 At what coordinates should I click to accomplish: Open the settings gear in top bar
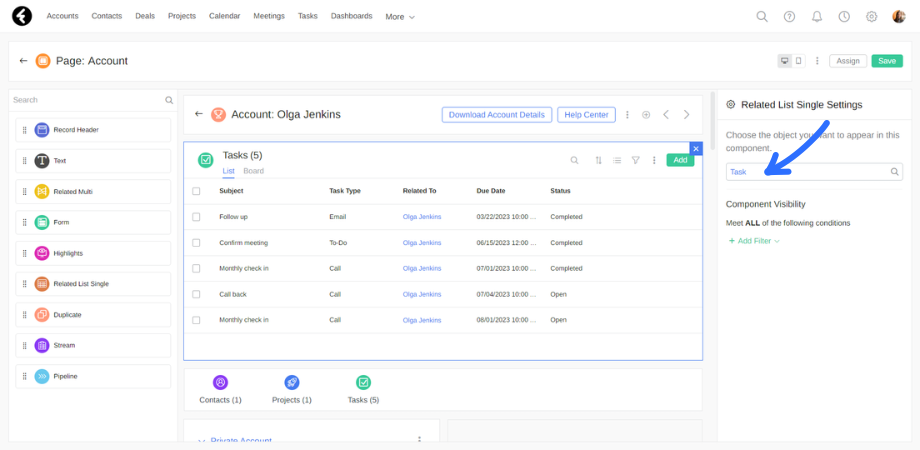872,16
